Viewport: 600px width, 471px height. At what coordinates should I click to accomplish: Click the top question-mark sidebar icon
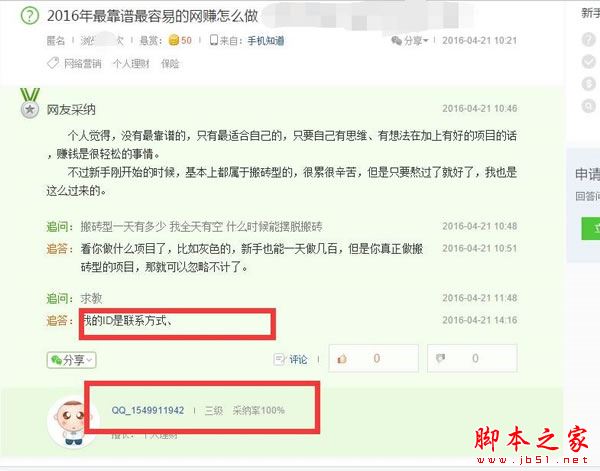(589, 39)
